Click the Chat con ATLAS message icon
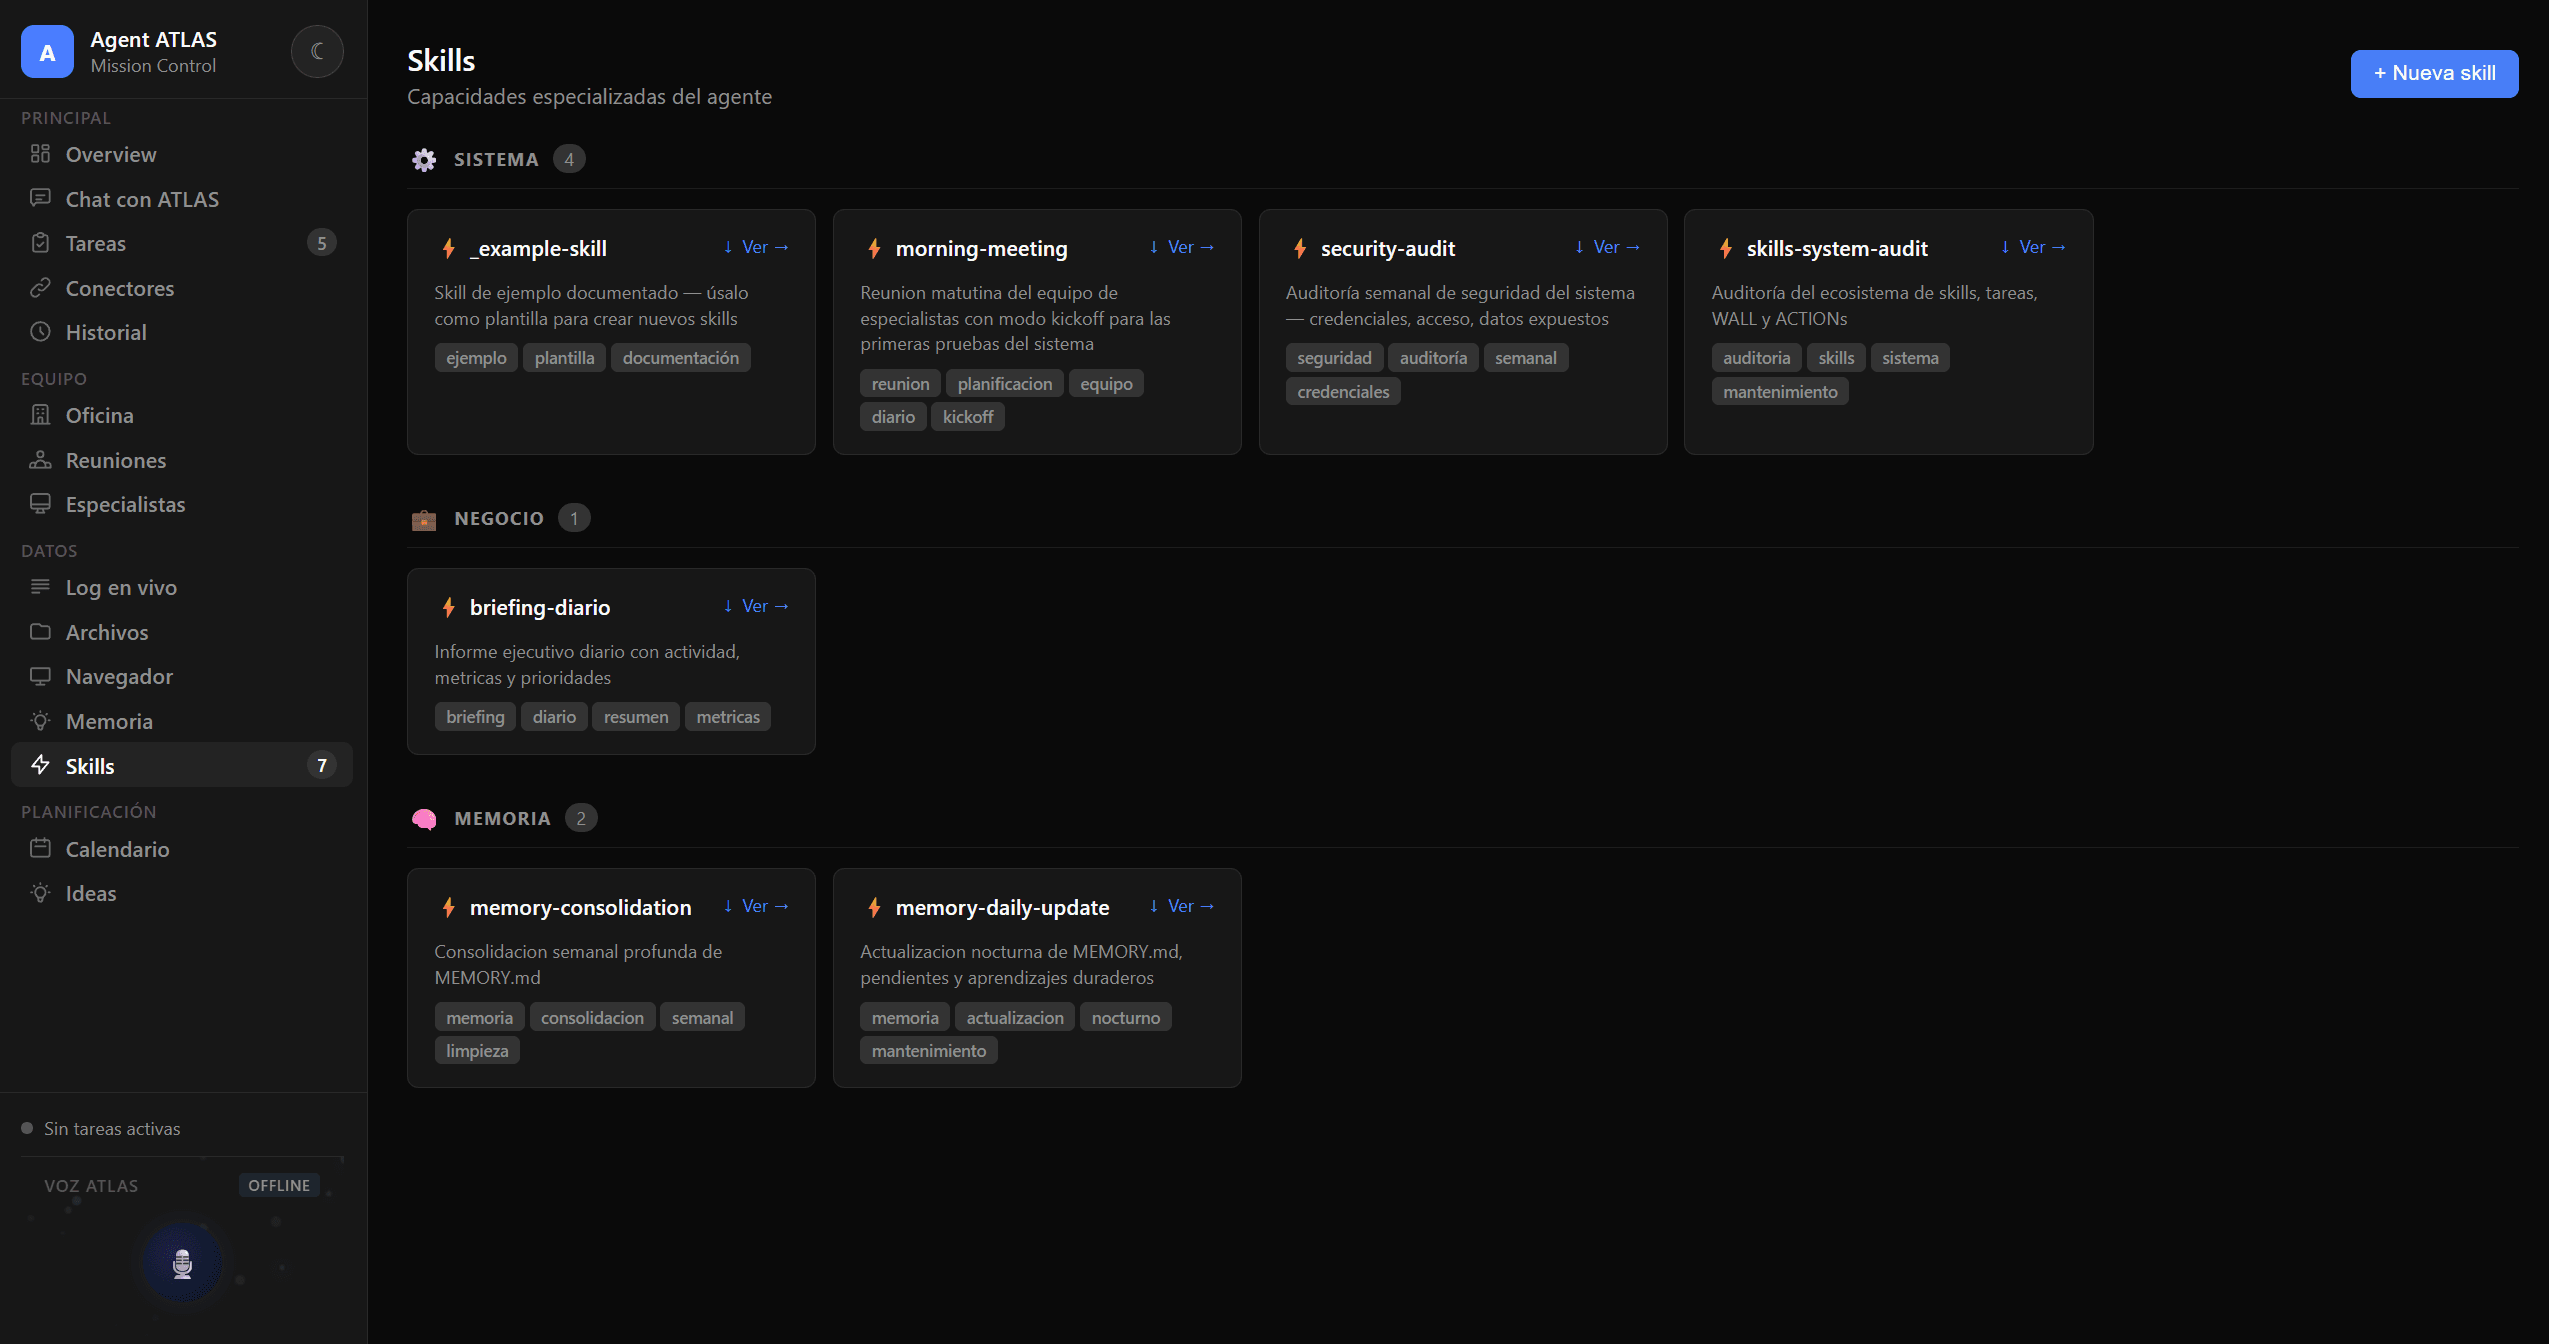2549x1344 pixels. pyautogui.click(x=40, y=198)
